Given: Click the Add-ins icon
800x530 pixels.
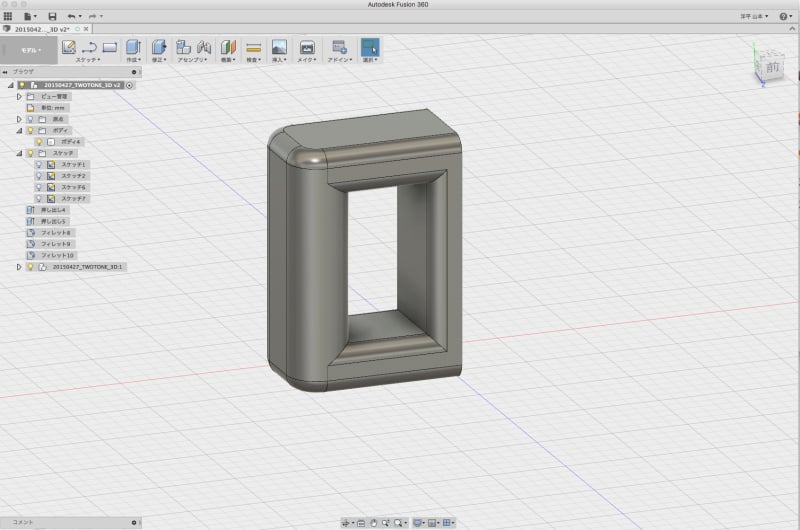Looking at the screenshot, I should click(339, 47).
